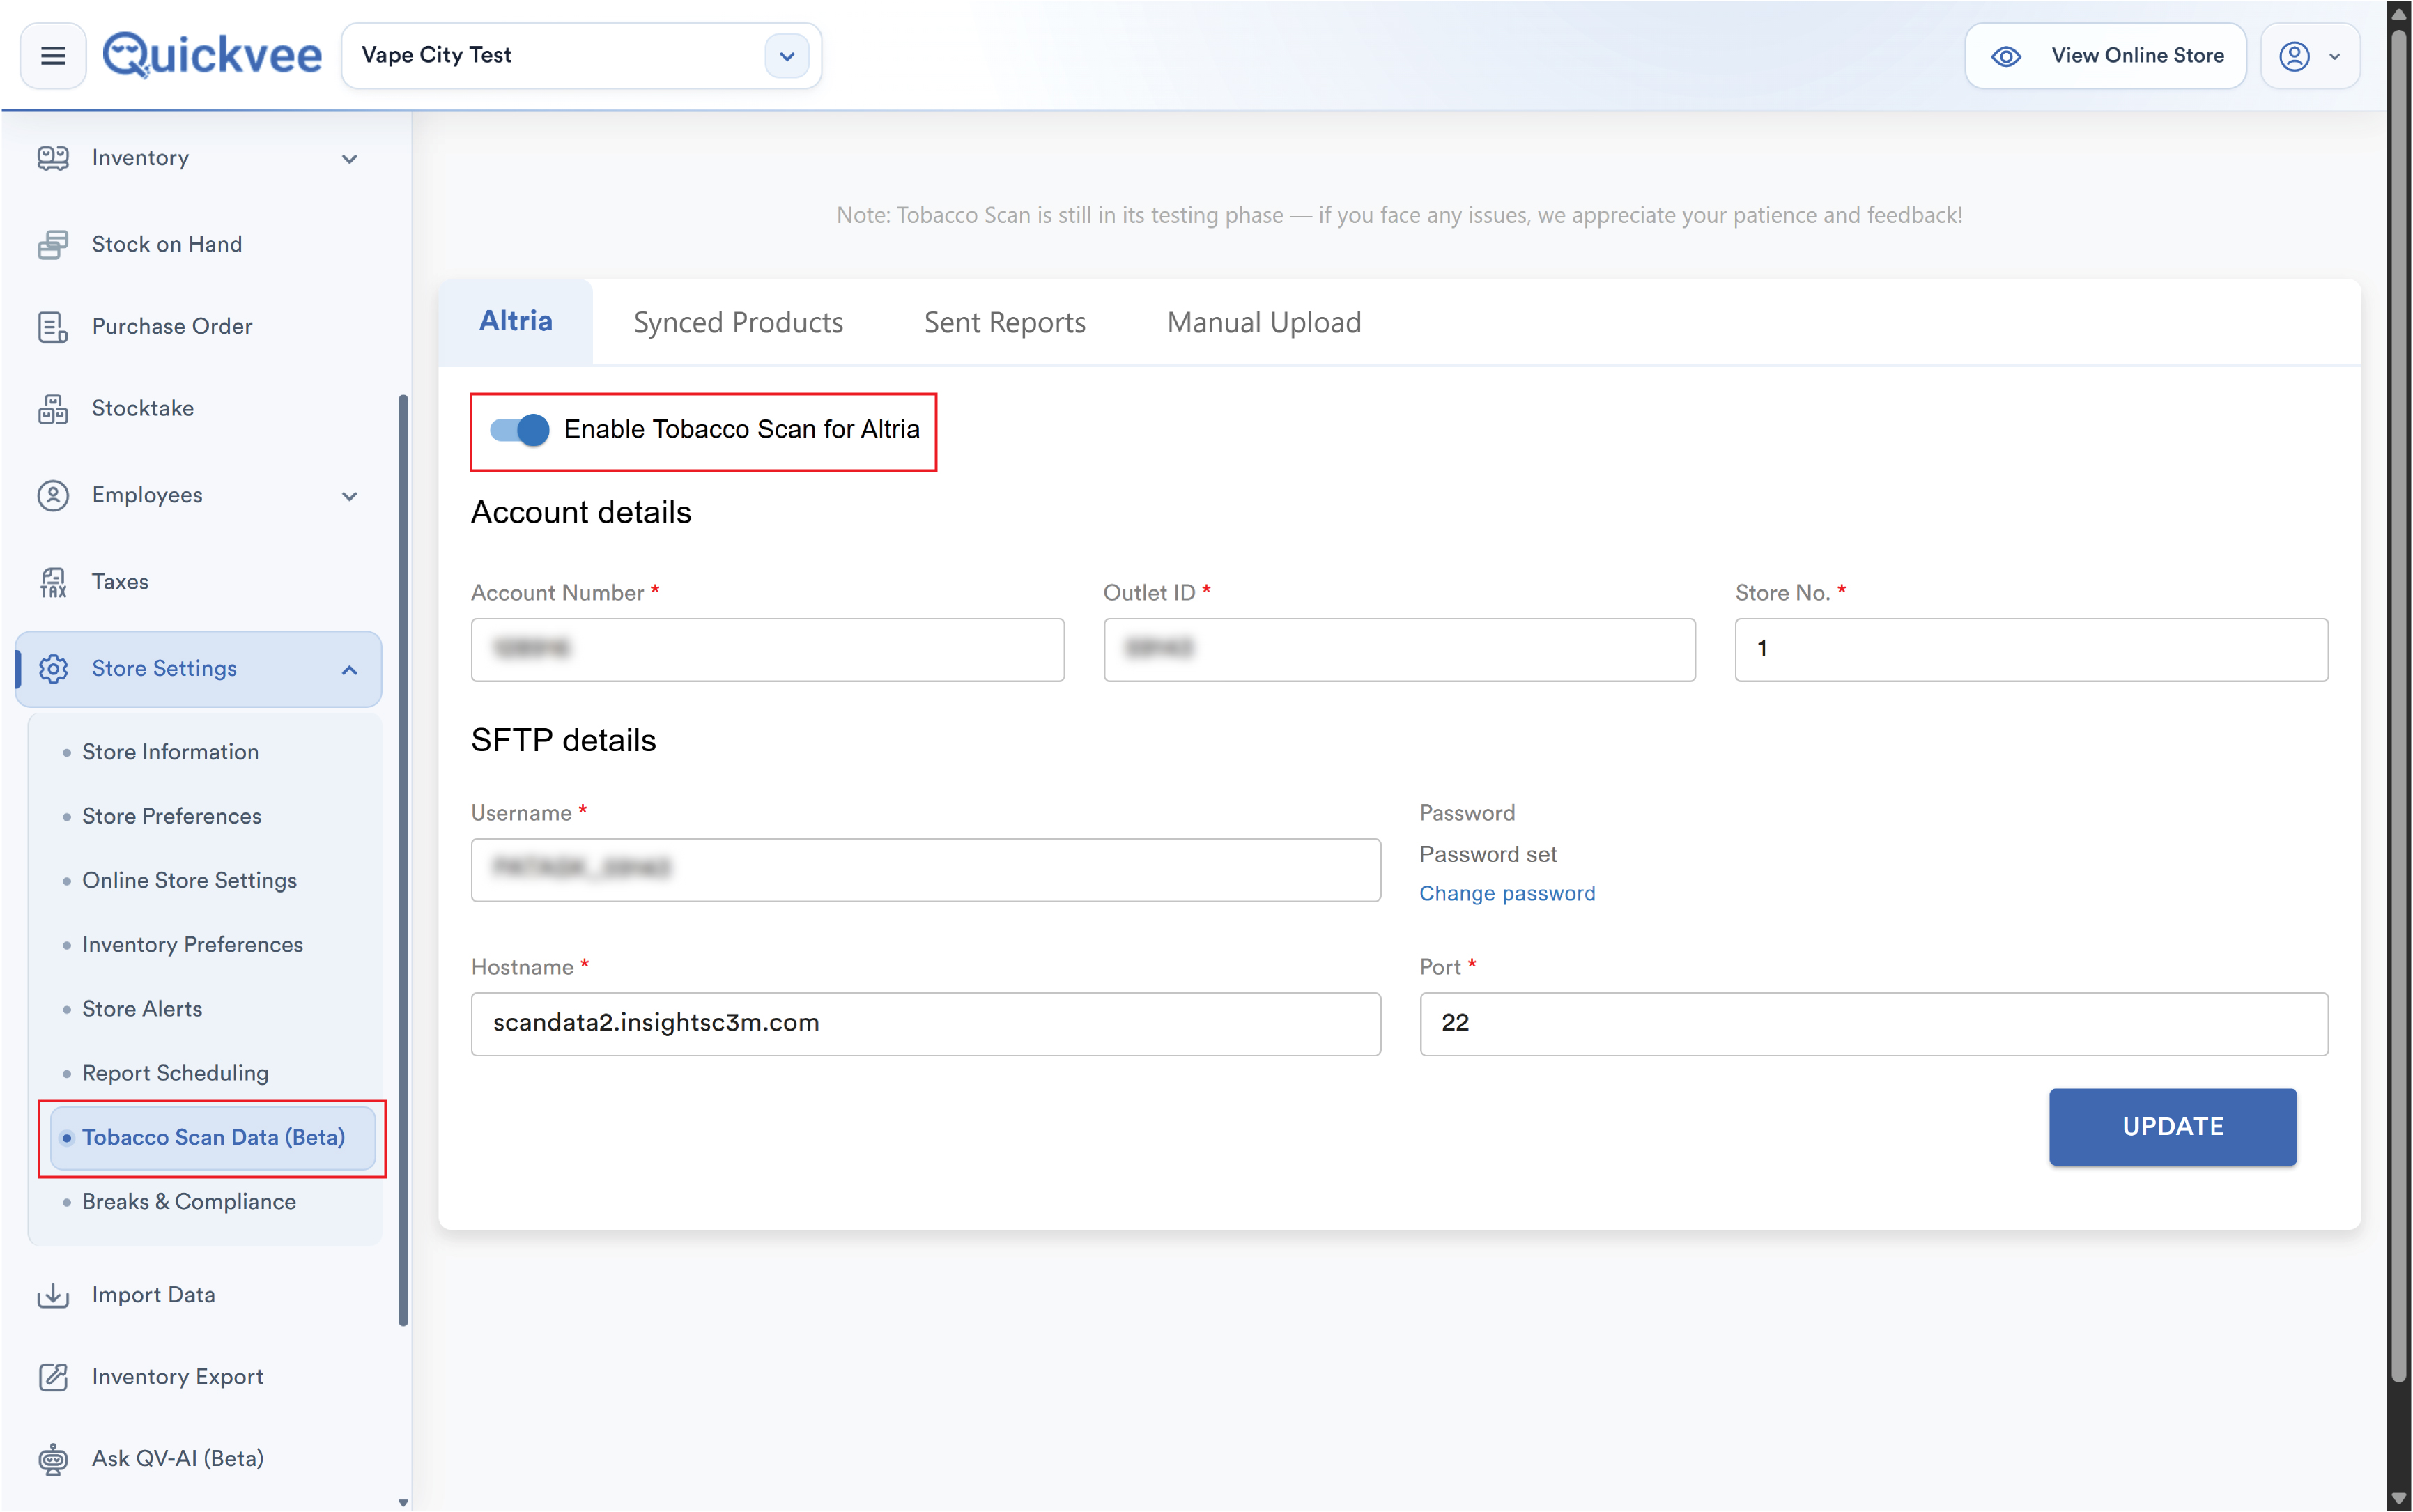Click the Ask QV-AI robot icon

[53, 1459]
